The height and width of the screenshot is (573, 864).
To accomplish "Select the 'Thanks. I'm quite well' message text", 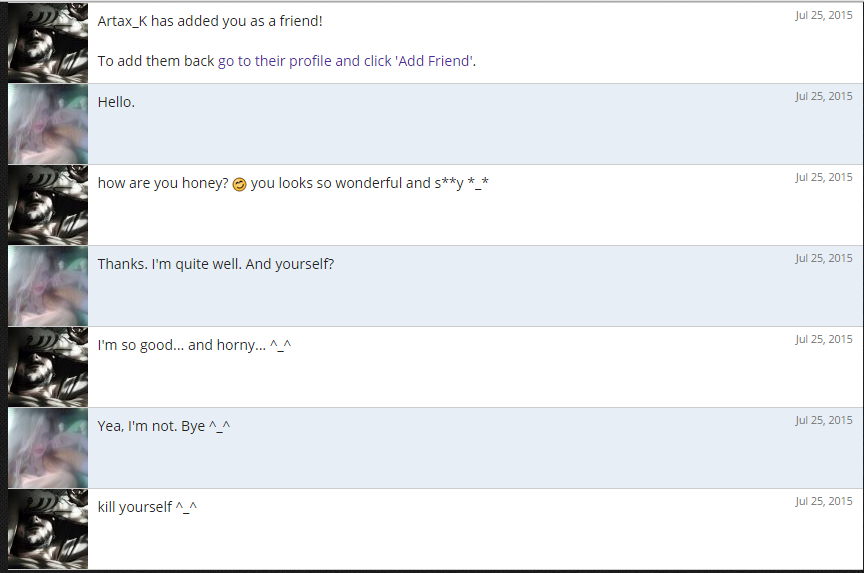I will coord(216,264).
